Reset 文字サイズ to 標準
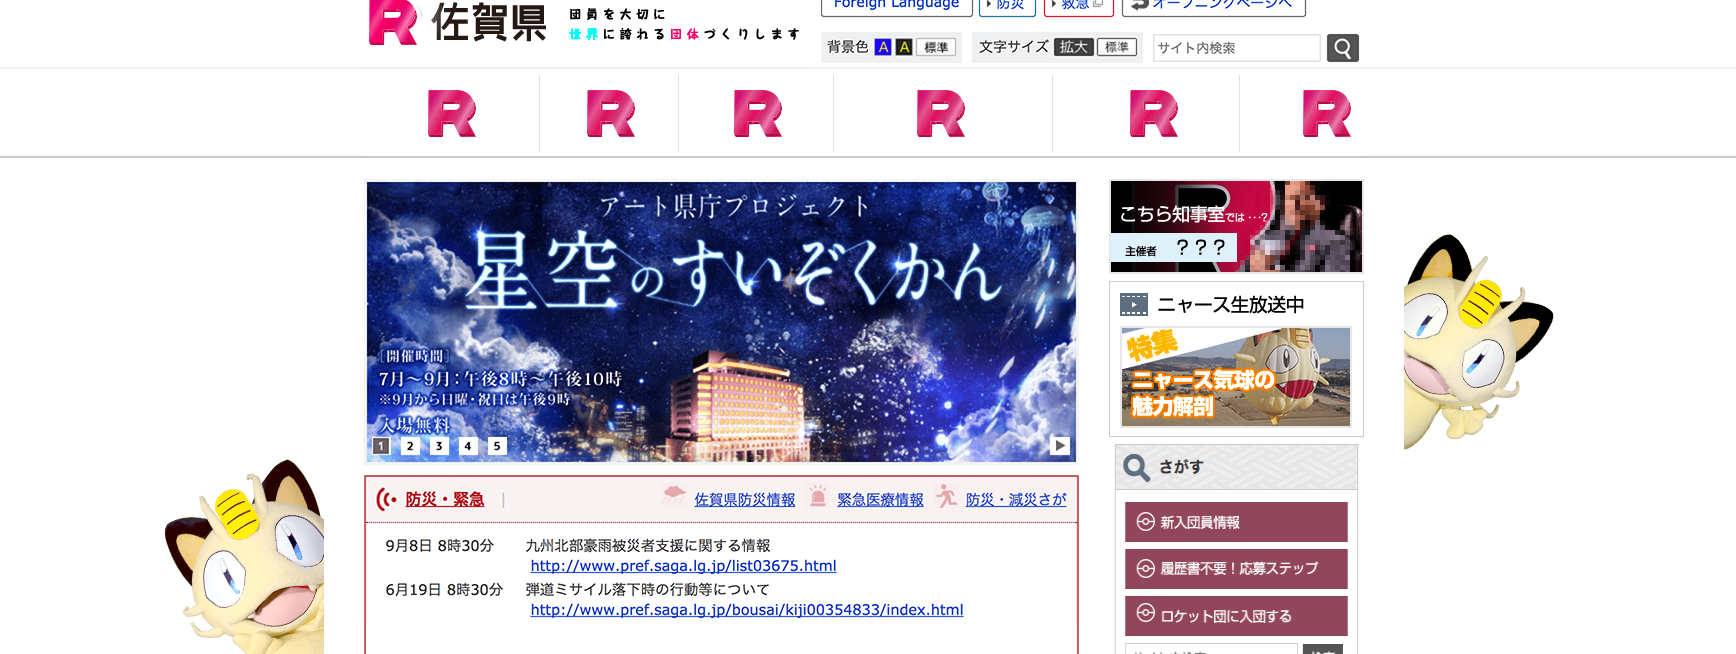This screenshot has height=654, width=1736. (x=1117, y=47)
